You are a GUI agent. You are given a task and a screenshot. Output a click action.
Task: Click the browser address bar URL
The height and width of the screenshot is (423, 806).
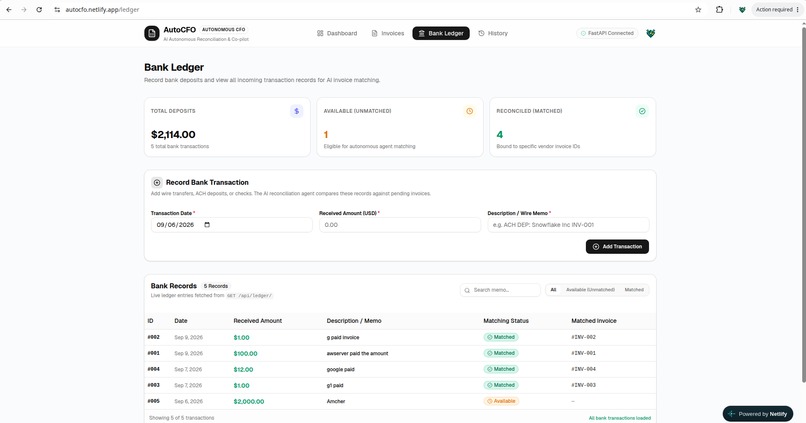[102, 10]
